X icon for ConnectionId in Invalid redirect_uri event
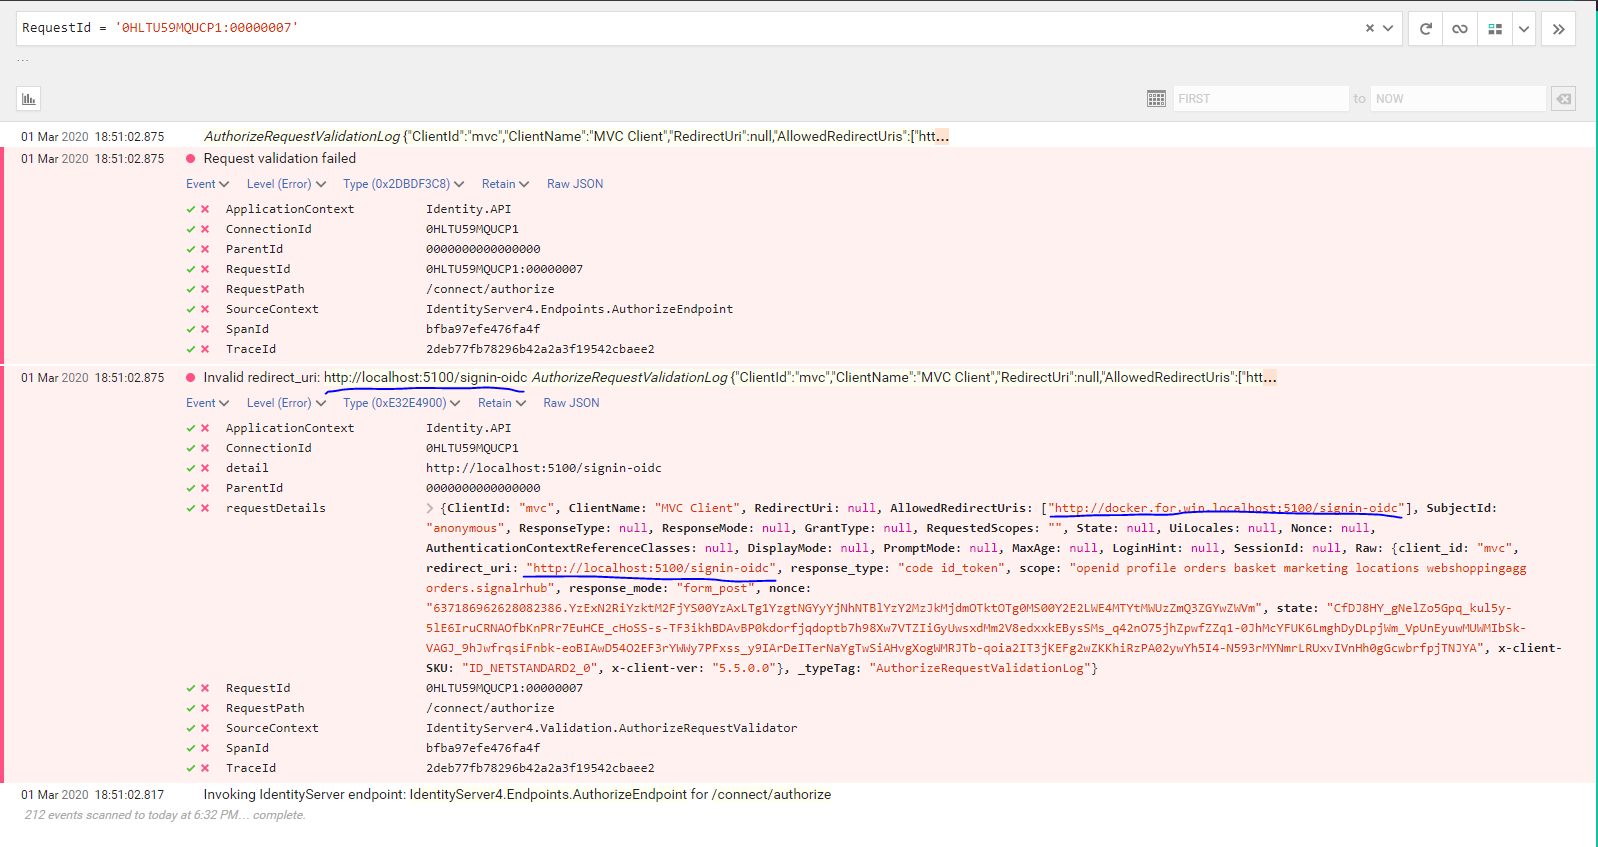The height and width of the screenshot is (847, 1598). tap(205, 448)
